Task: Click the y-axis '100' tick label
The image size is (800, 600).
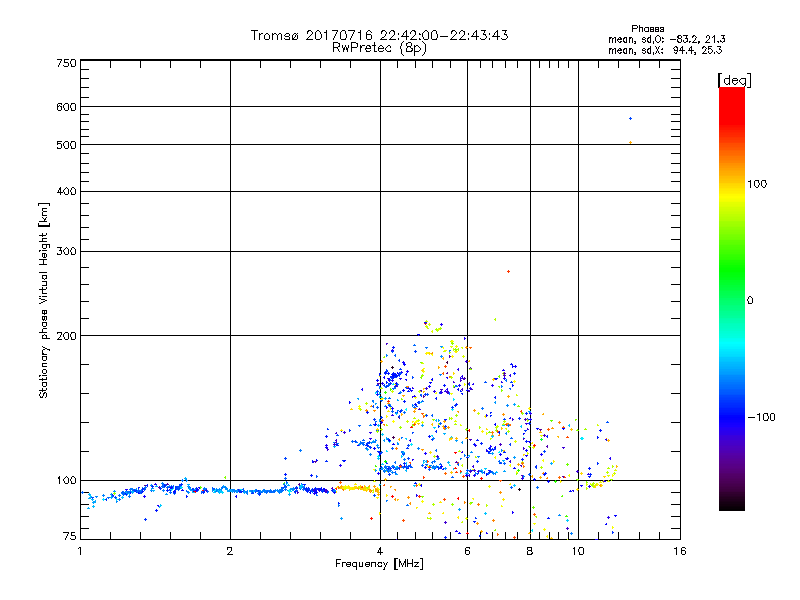Action: tap(66, 480)
